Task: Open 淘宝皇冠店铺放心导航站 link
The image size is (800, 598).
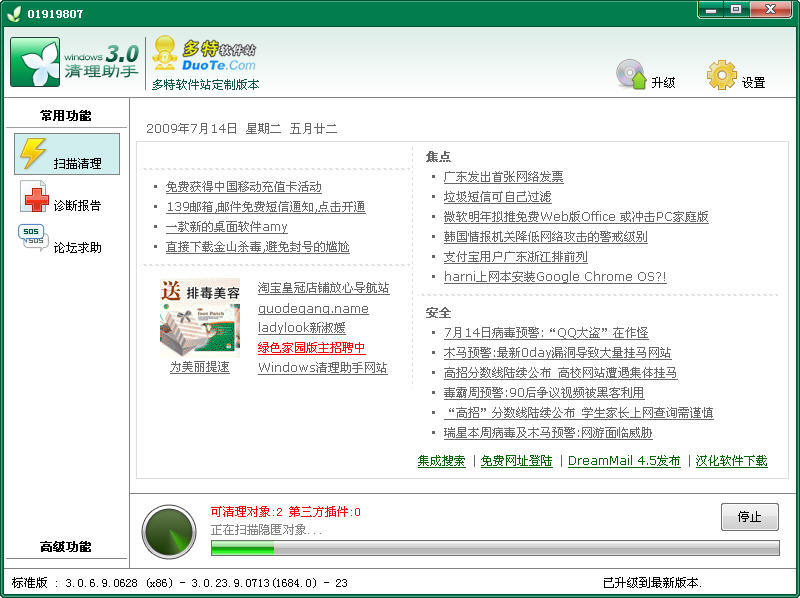Action: pyautogui.click(x=323, y=288)
